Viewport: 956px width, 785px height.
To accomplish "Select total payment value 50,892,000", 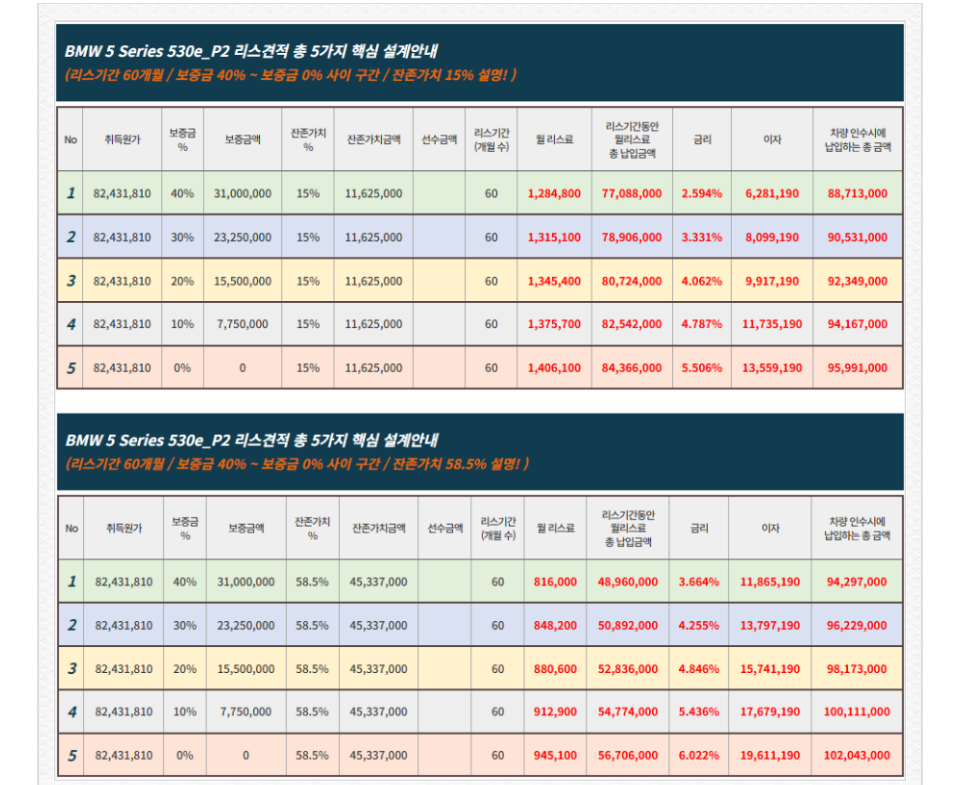I will [x=627, y=625].
